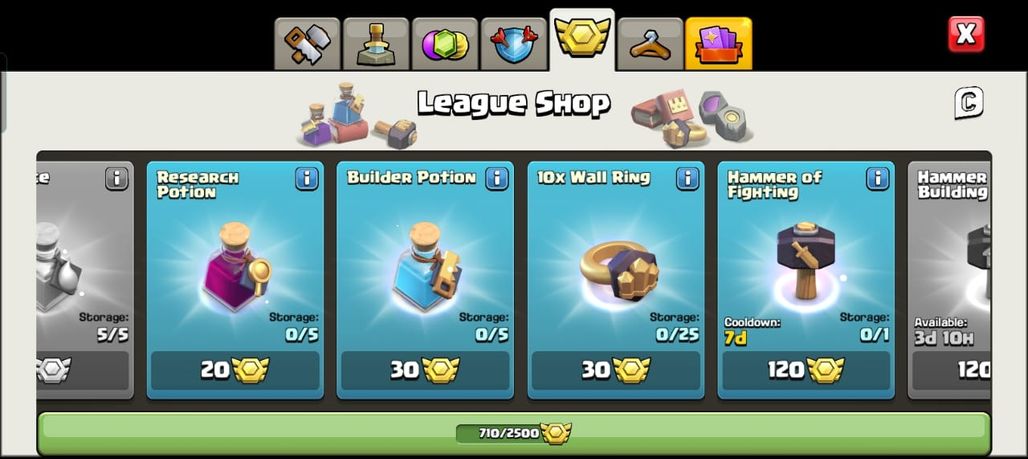The width and height of the screenshot is (1028, 459).
Task: Open the blue shield tab
Action: coord(513,44)
